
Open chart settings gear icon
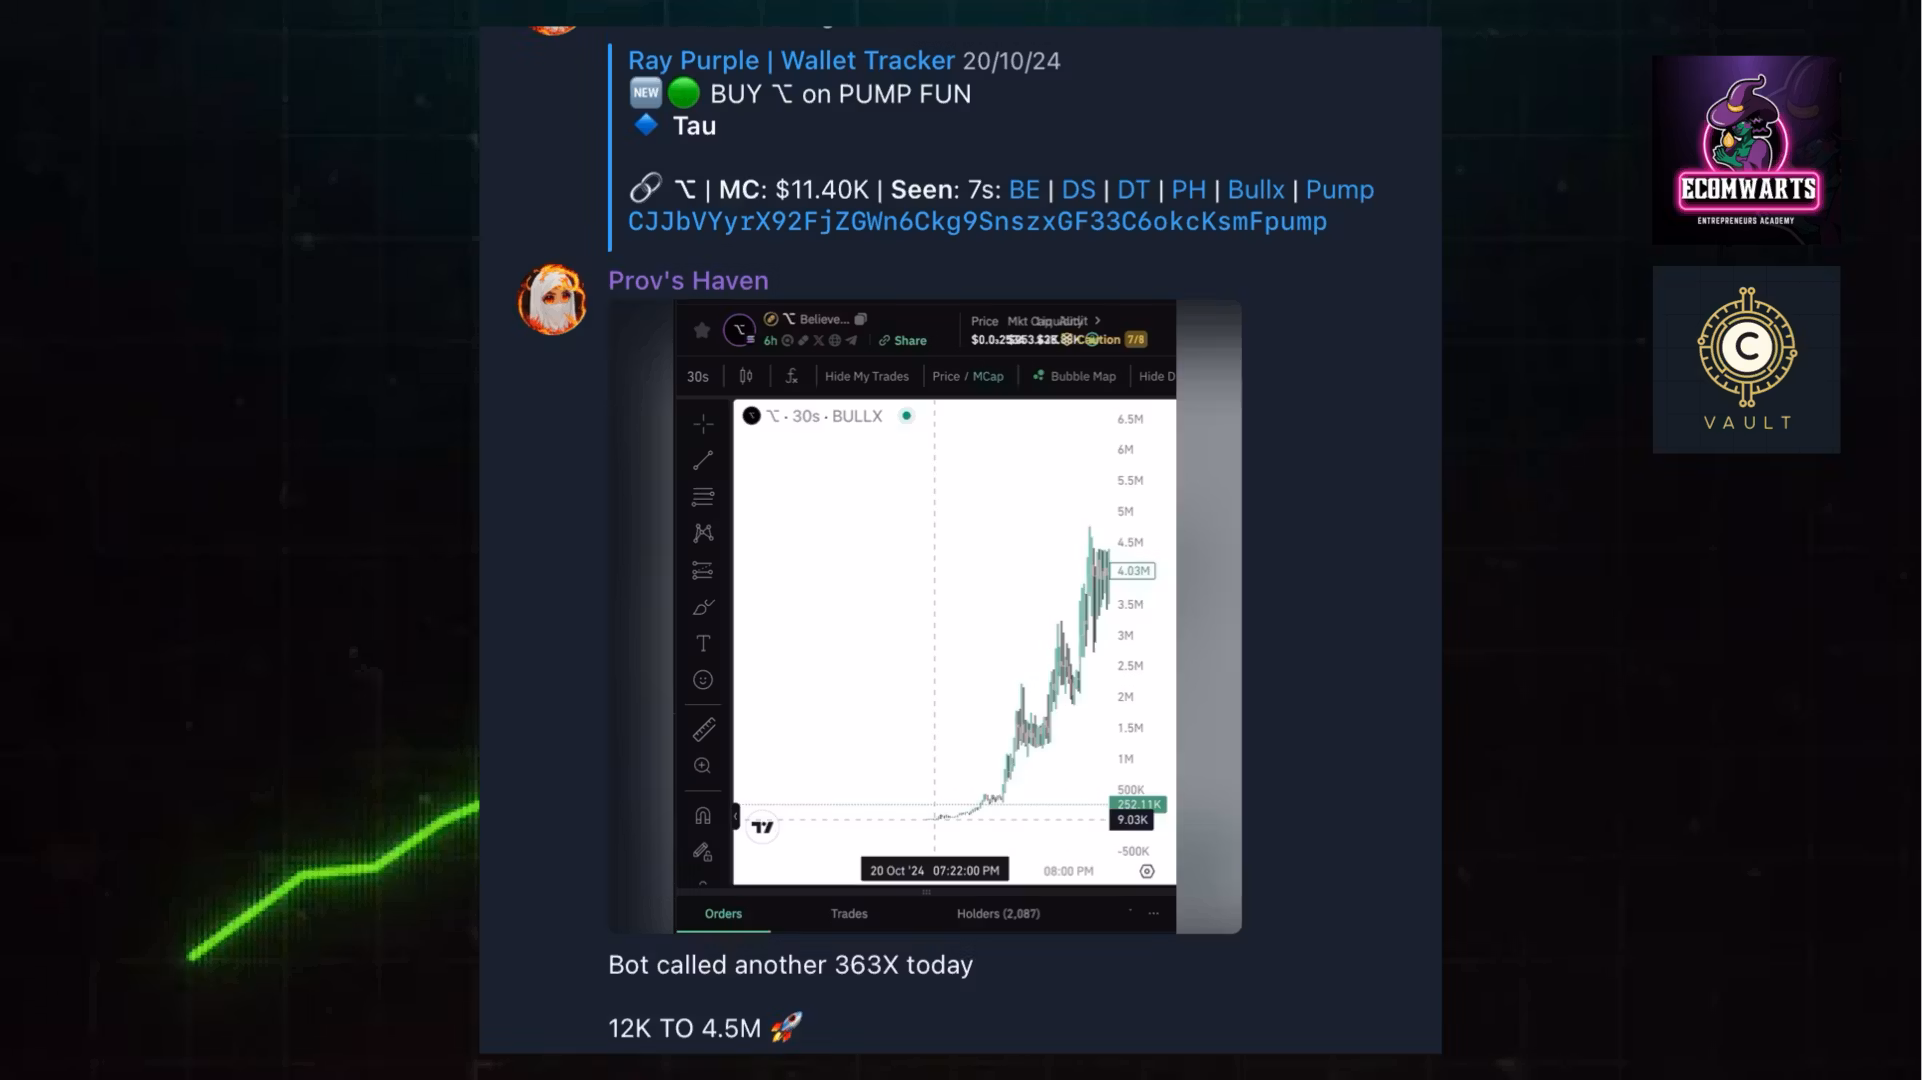(1147, 871)
